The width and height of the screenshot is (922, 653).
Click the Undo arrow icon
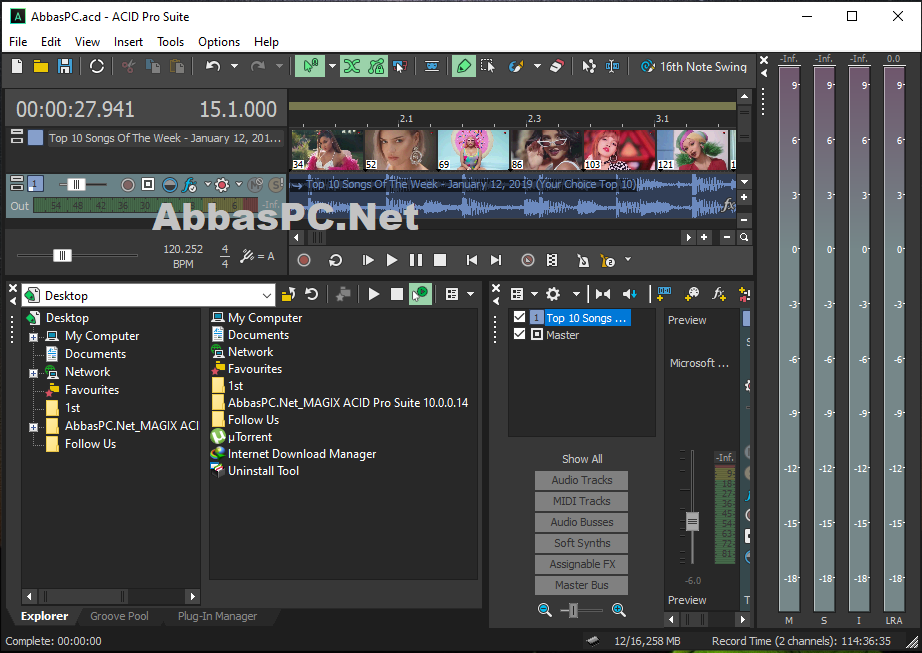(213, 66)
